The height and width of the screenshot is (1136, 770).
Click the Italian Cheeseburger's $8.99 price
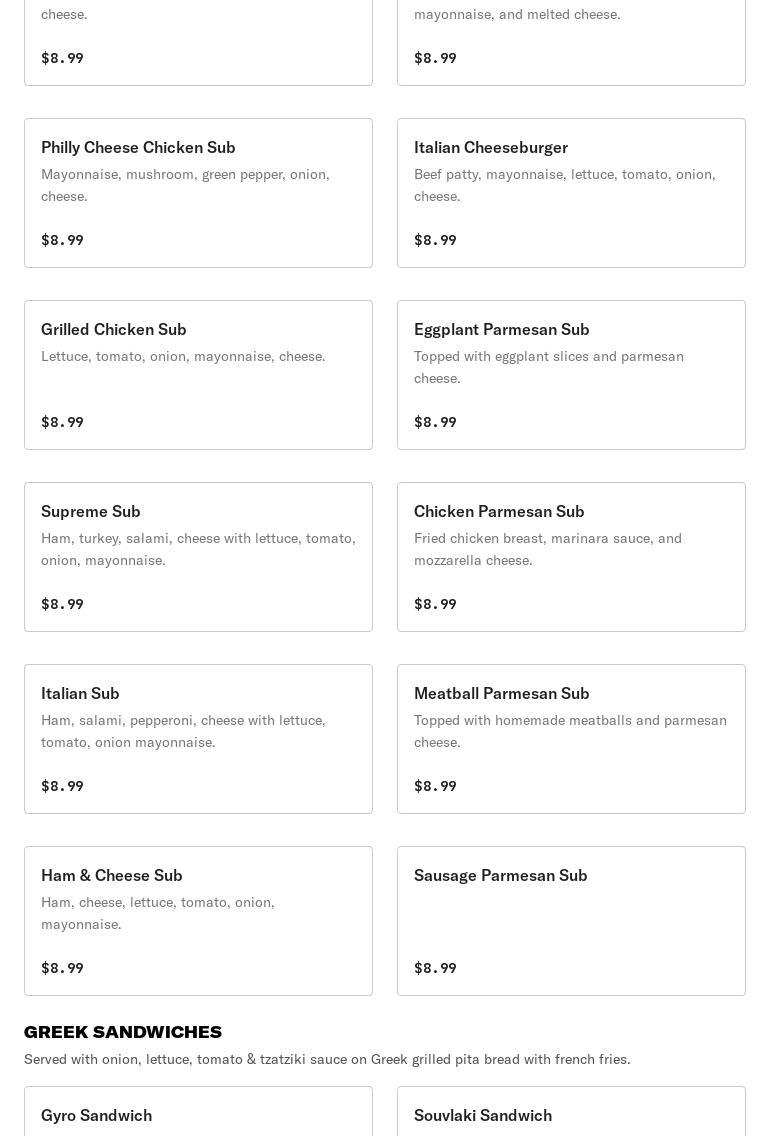[435, 240]
